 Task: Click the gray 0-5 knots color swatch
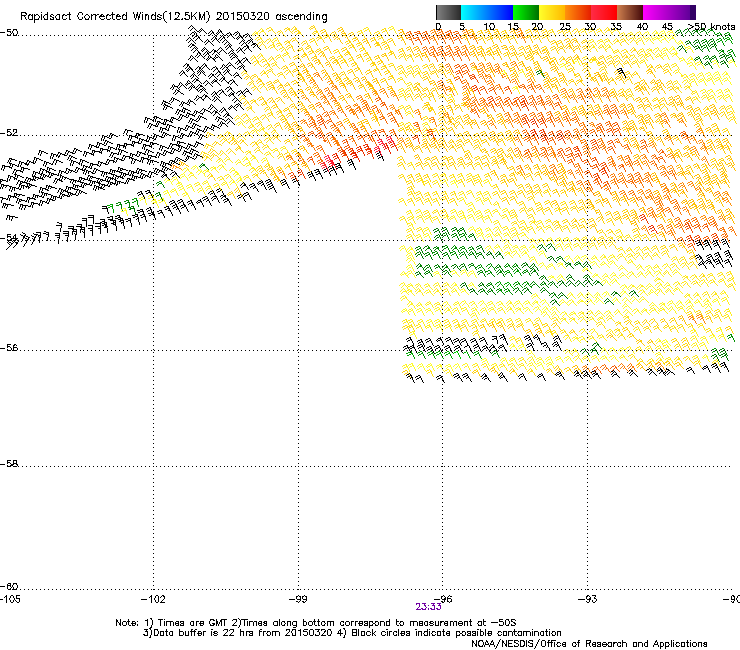click(448, 12)
